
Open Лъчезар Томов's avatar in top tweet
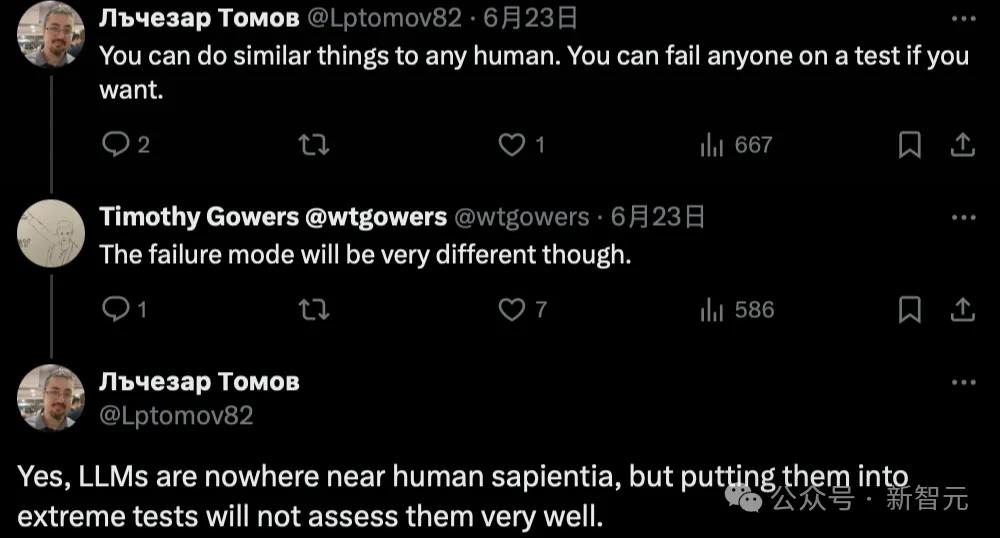click(x=50, y=34)
